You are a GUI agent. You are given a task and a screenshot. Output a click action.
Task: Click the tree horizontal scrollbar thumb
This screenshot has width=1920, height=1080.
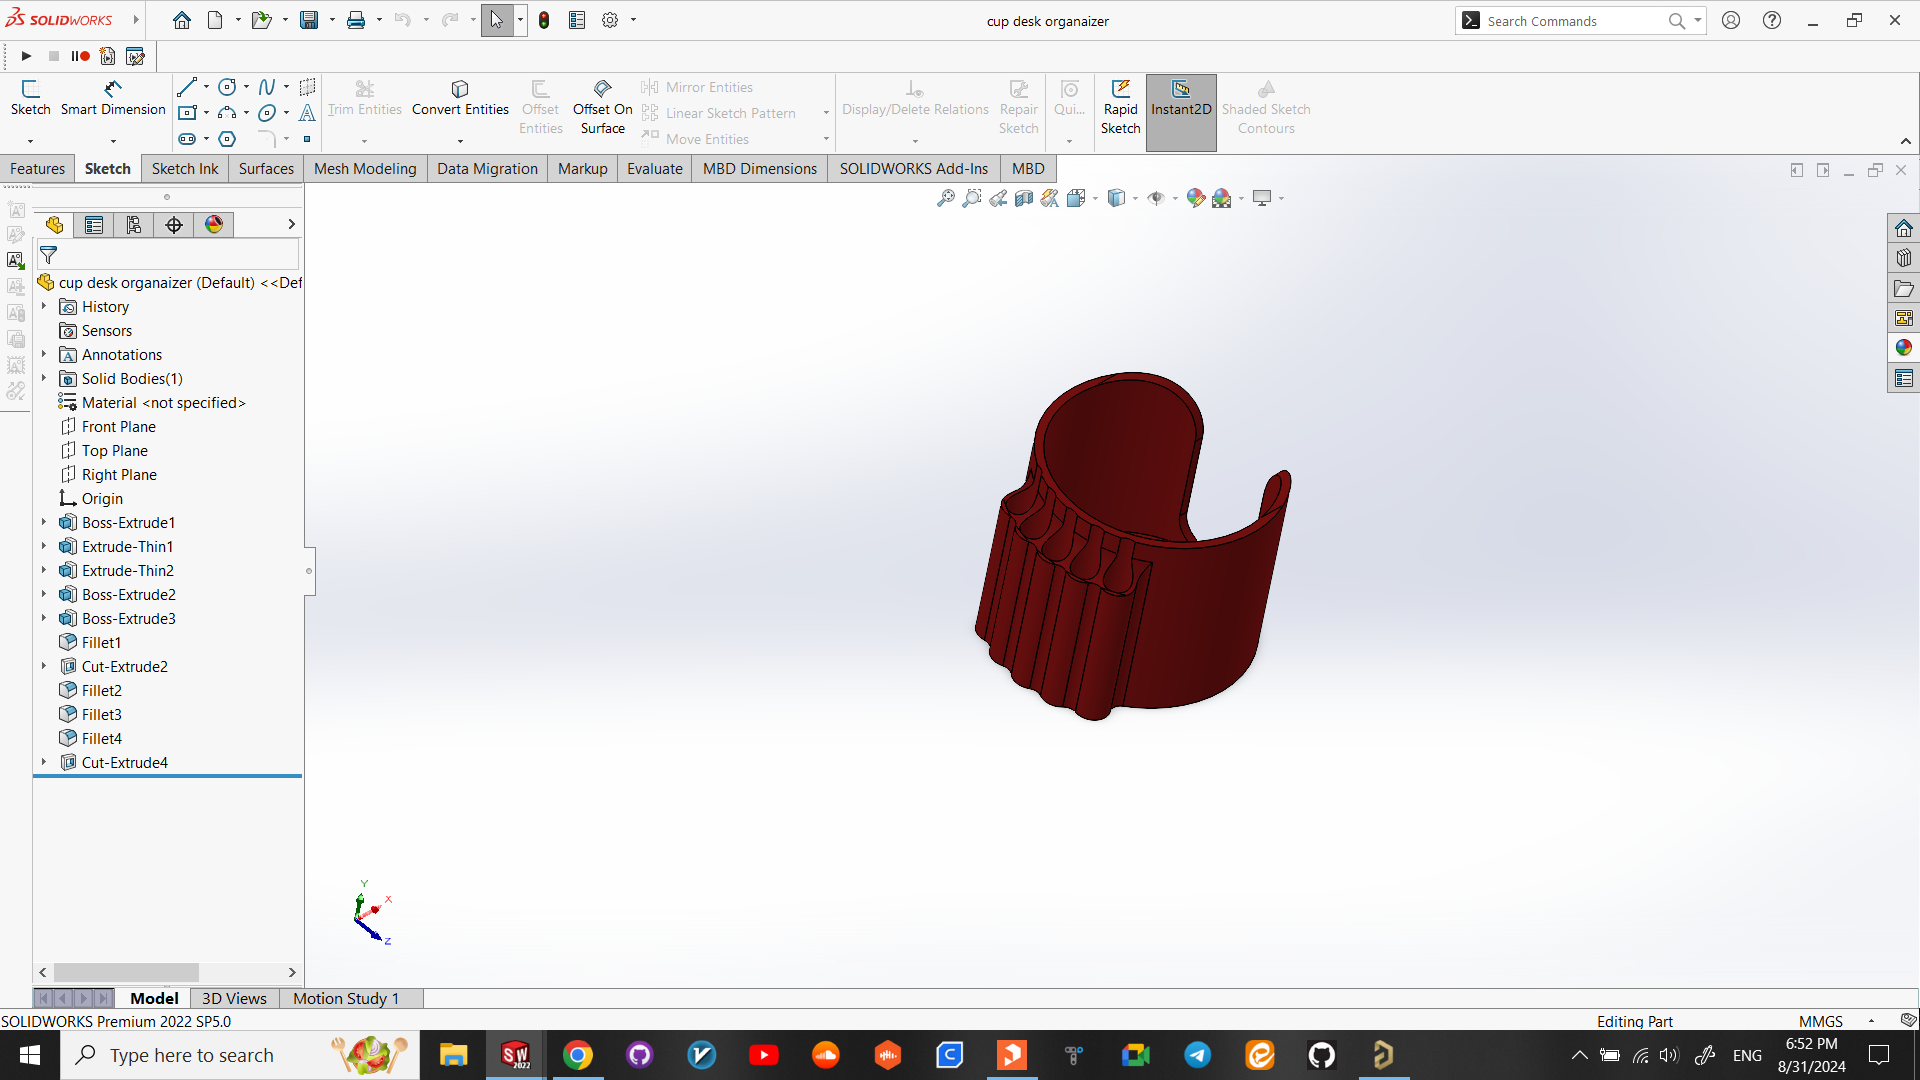[x=126, y=972]
